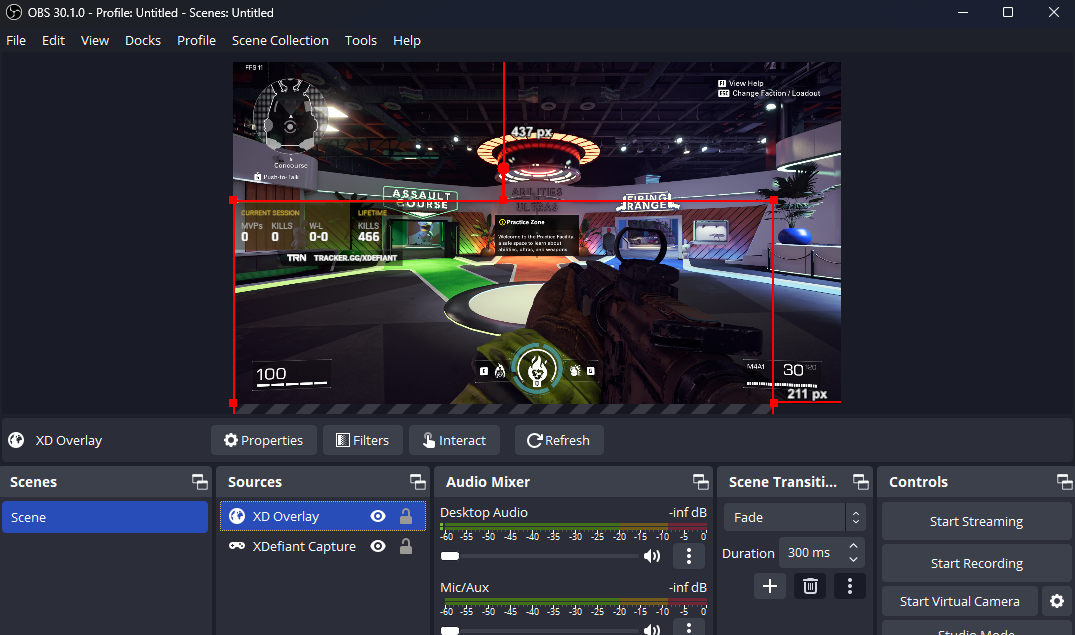
Task: Open the View menu
Action: [95, 40]
